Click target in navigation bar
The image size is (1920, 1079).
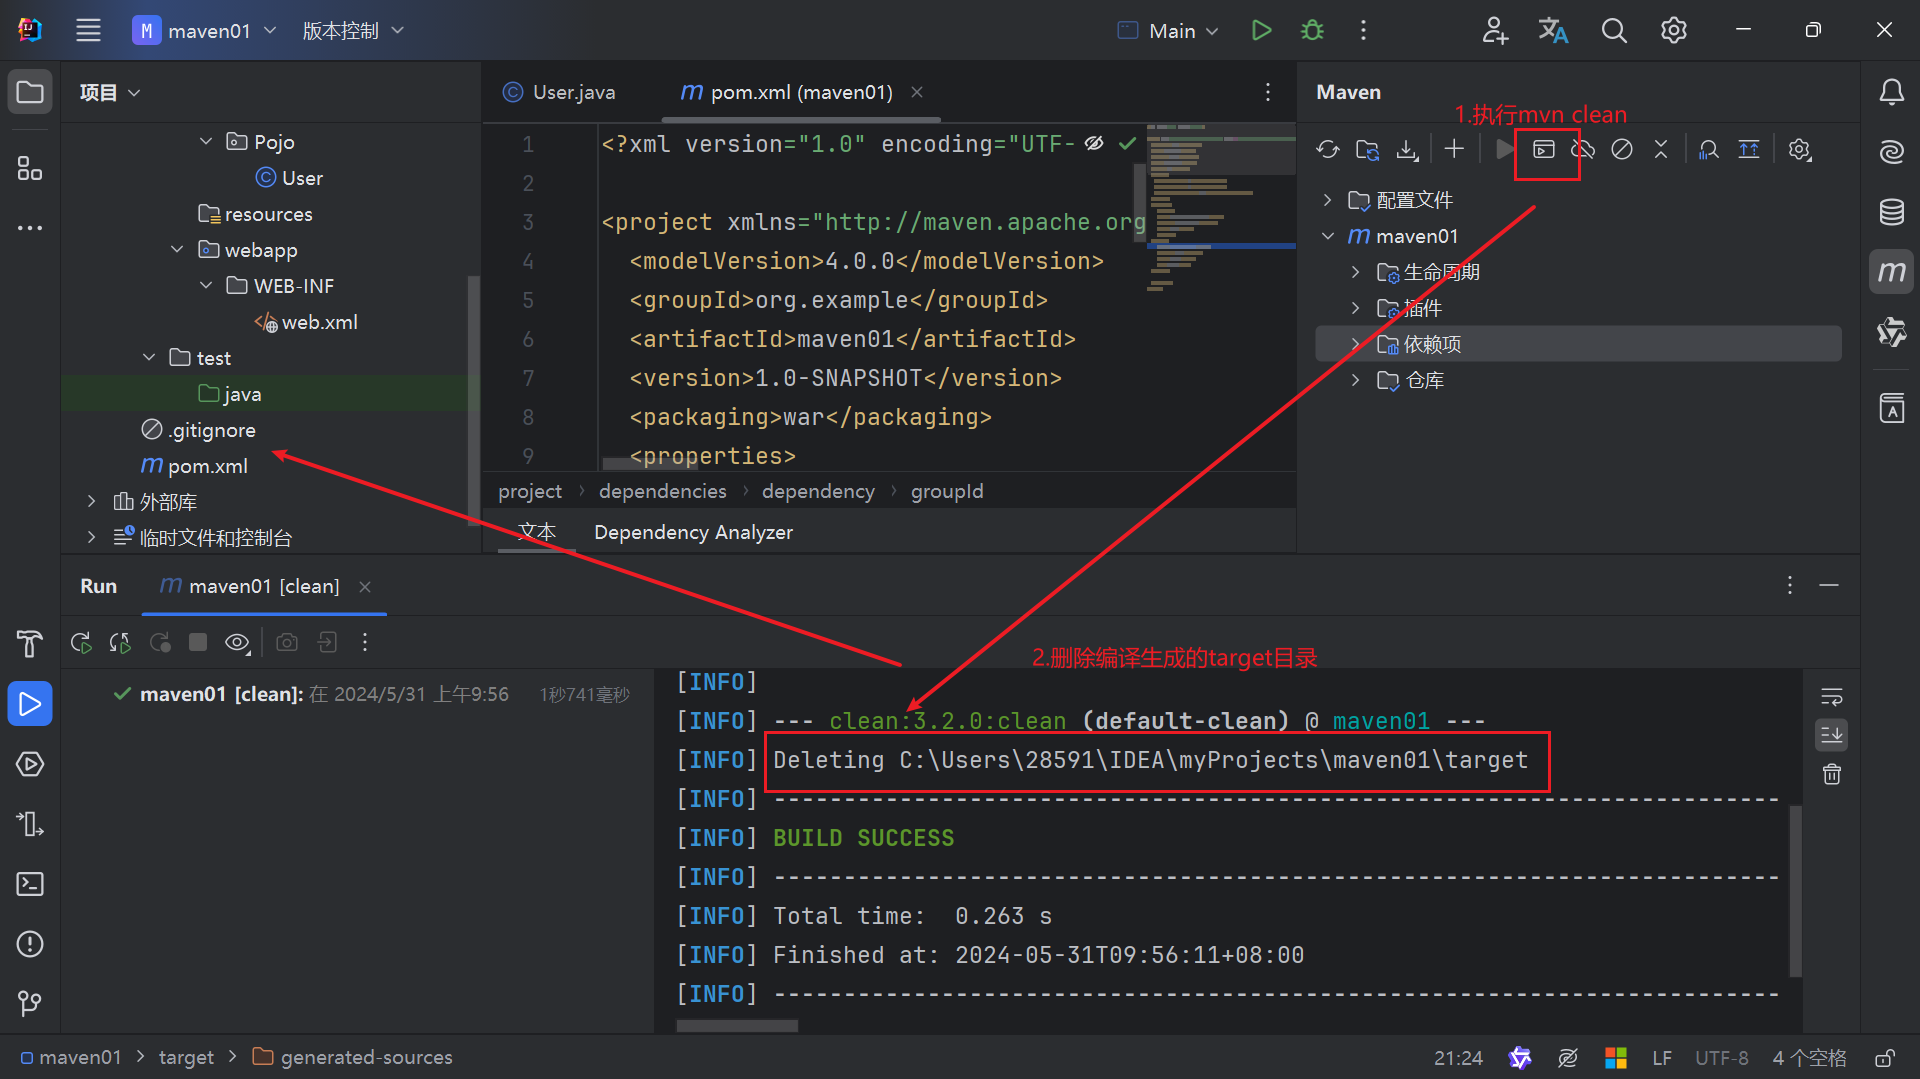186,1057
